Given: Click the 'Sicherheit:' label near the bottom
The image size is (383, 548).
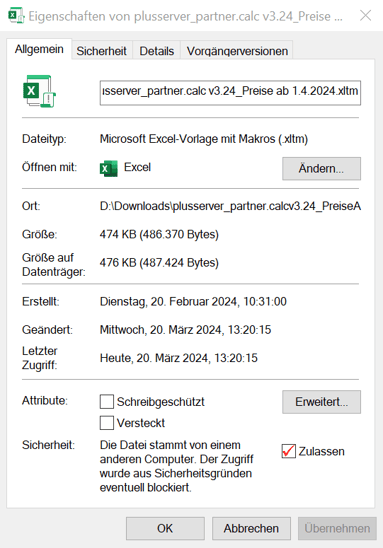Looking at the screenshot, I should (x=48, y=445).
